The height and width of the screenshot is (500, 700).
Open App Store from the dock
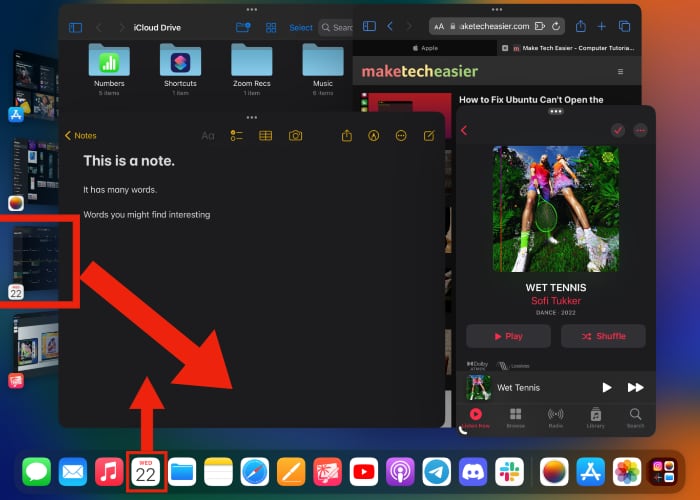(x=591, y=471)
